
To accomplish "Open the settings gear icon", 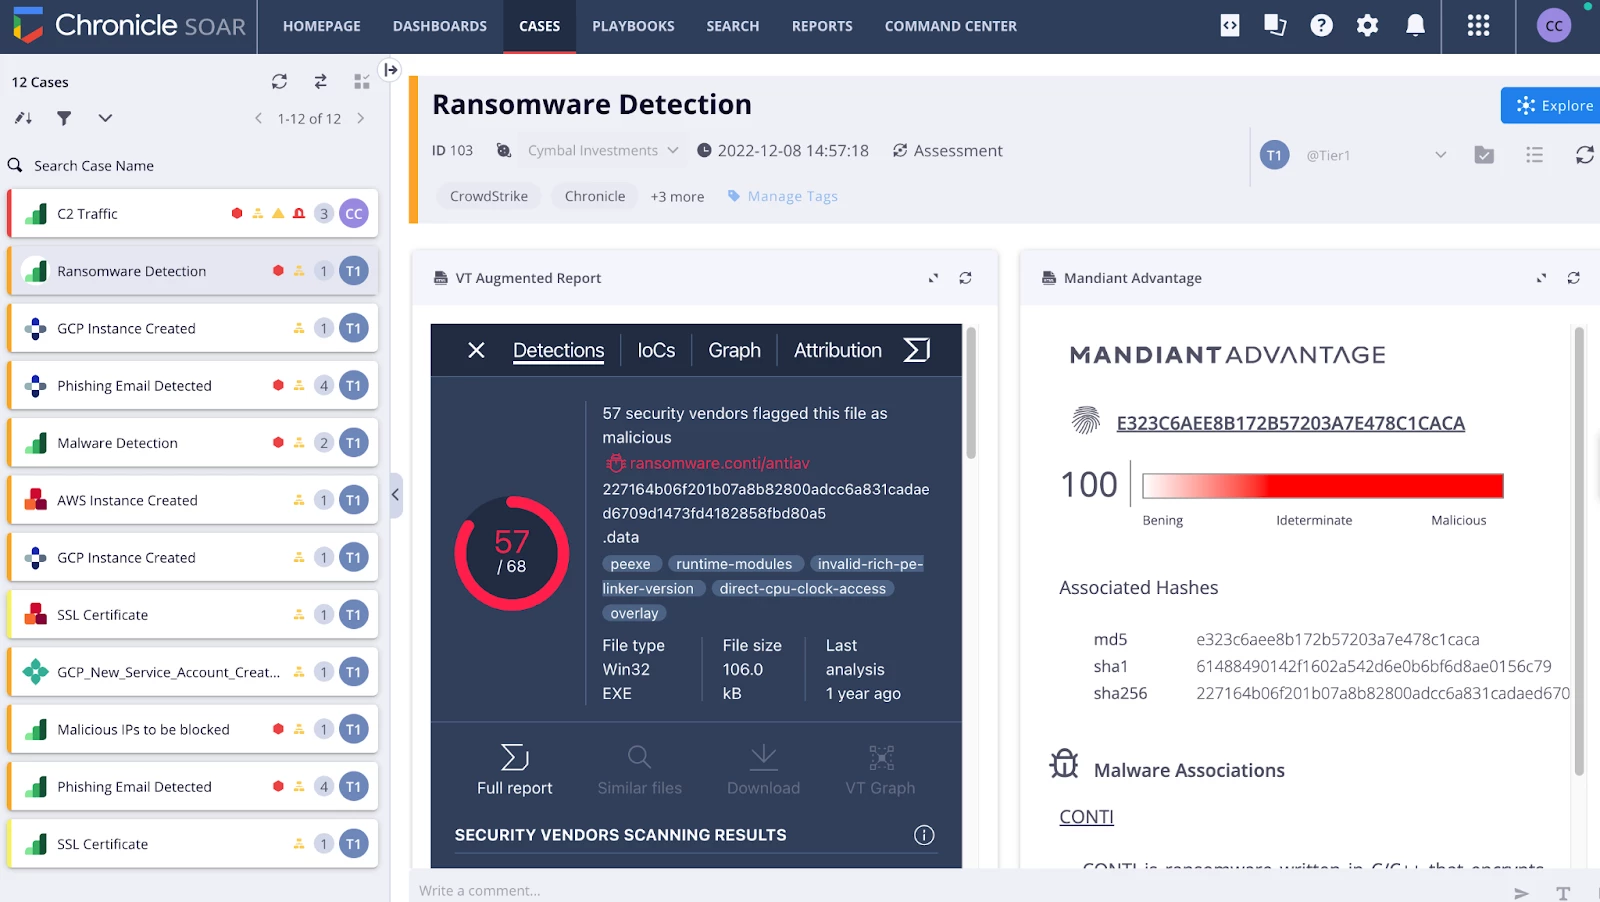I will (x=1367, y=26).
